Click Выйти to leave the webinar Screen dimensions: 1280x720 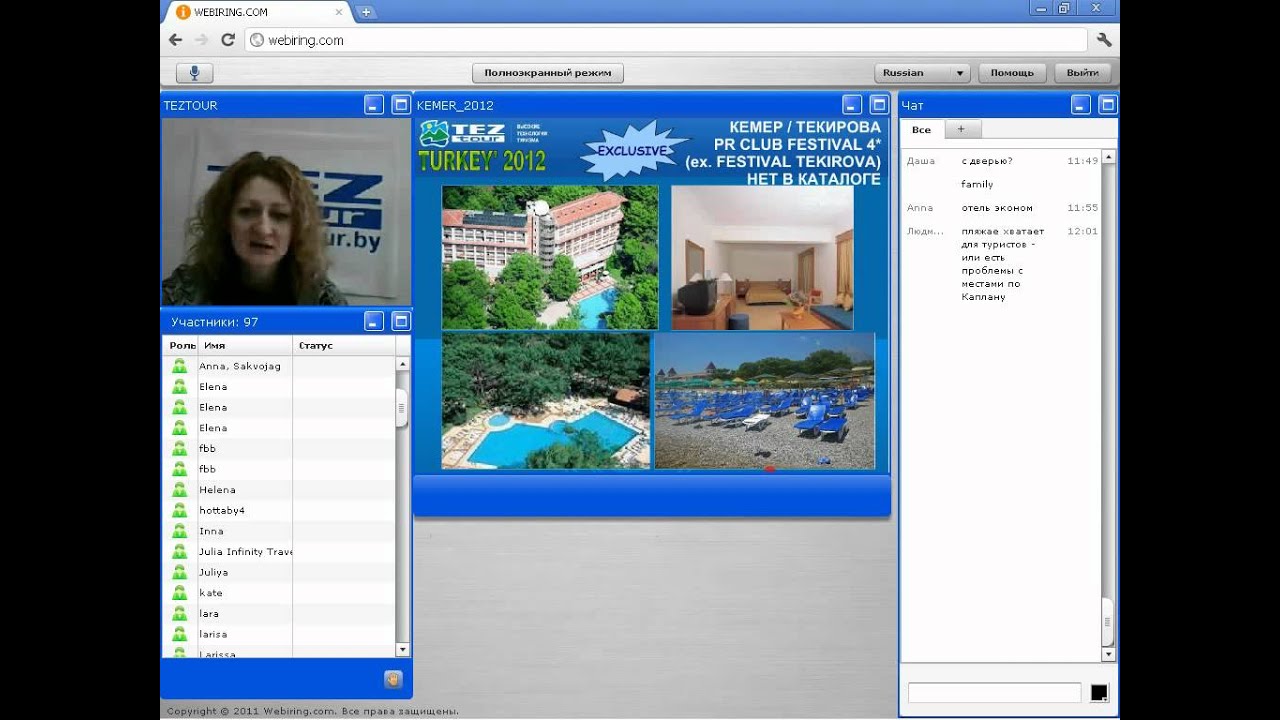pos(1083,73)
